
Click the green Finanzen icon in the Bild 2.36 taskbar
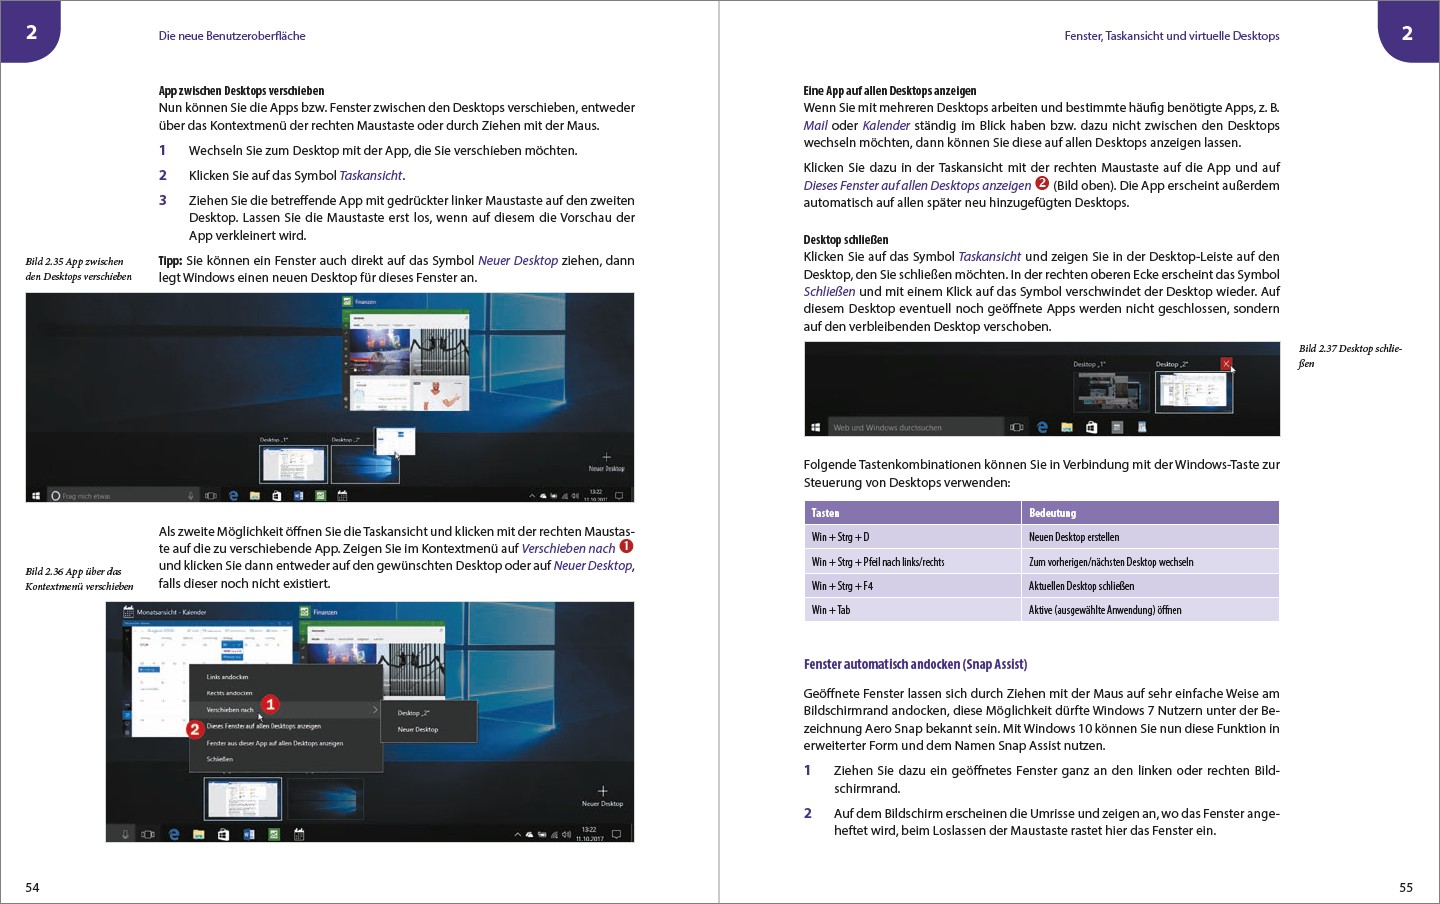click(273, 834)
